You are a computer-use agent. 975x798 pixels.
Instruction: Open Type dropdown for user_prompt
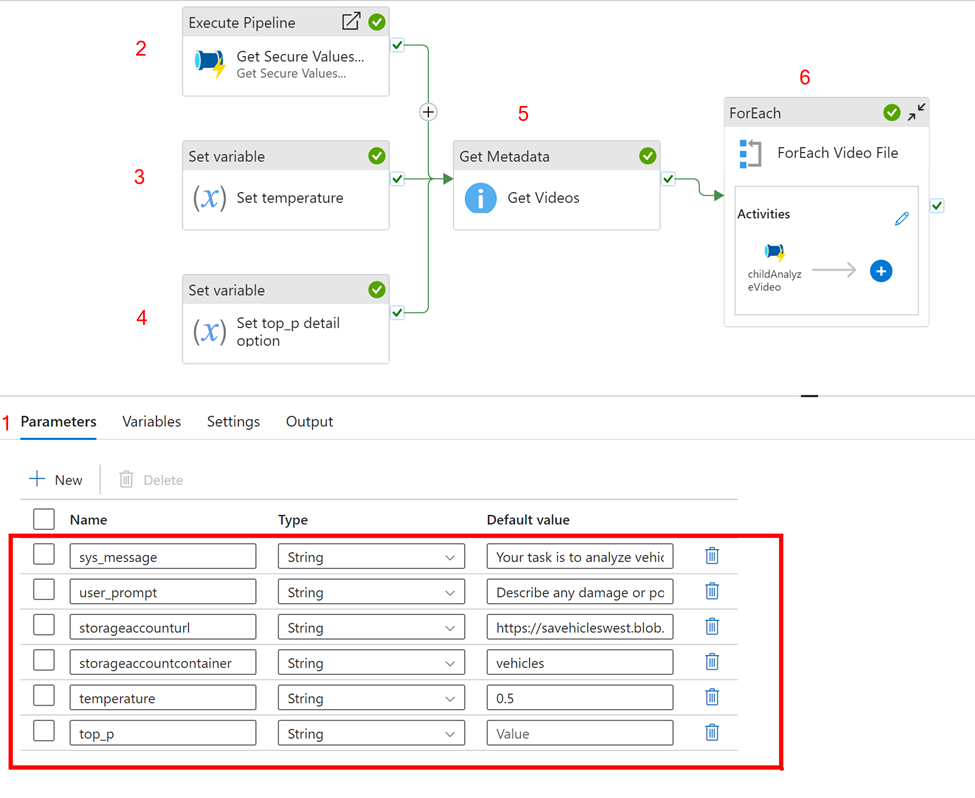[371, 592]
